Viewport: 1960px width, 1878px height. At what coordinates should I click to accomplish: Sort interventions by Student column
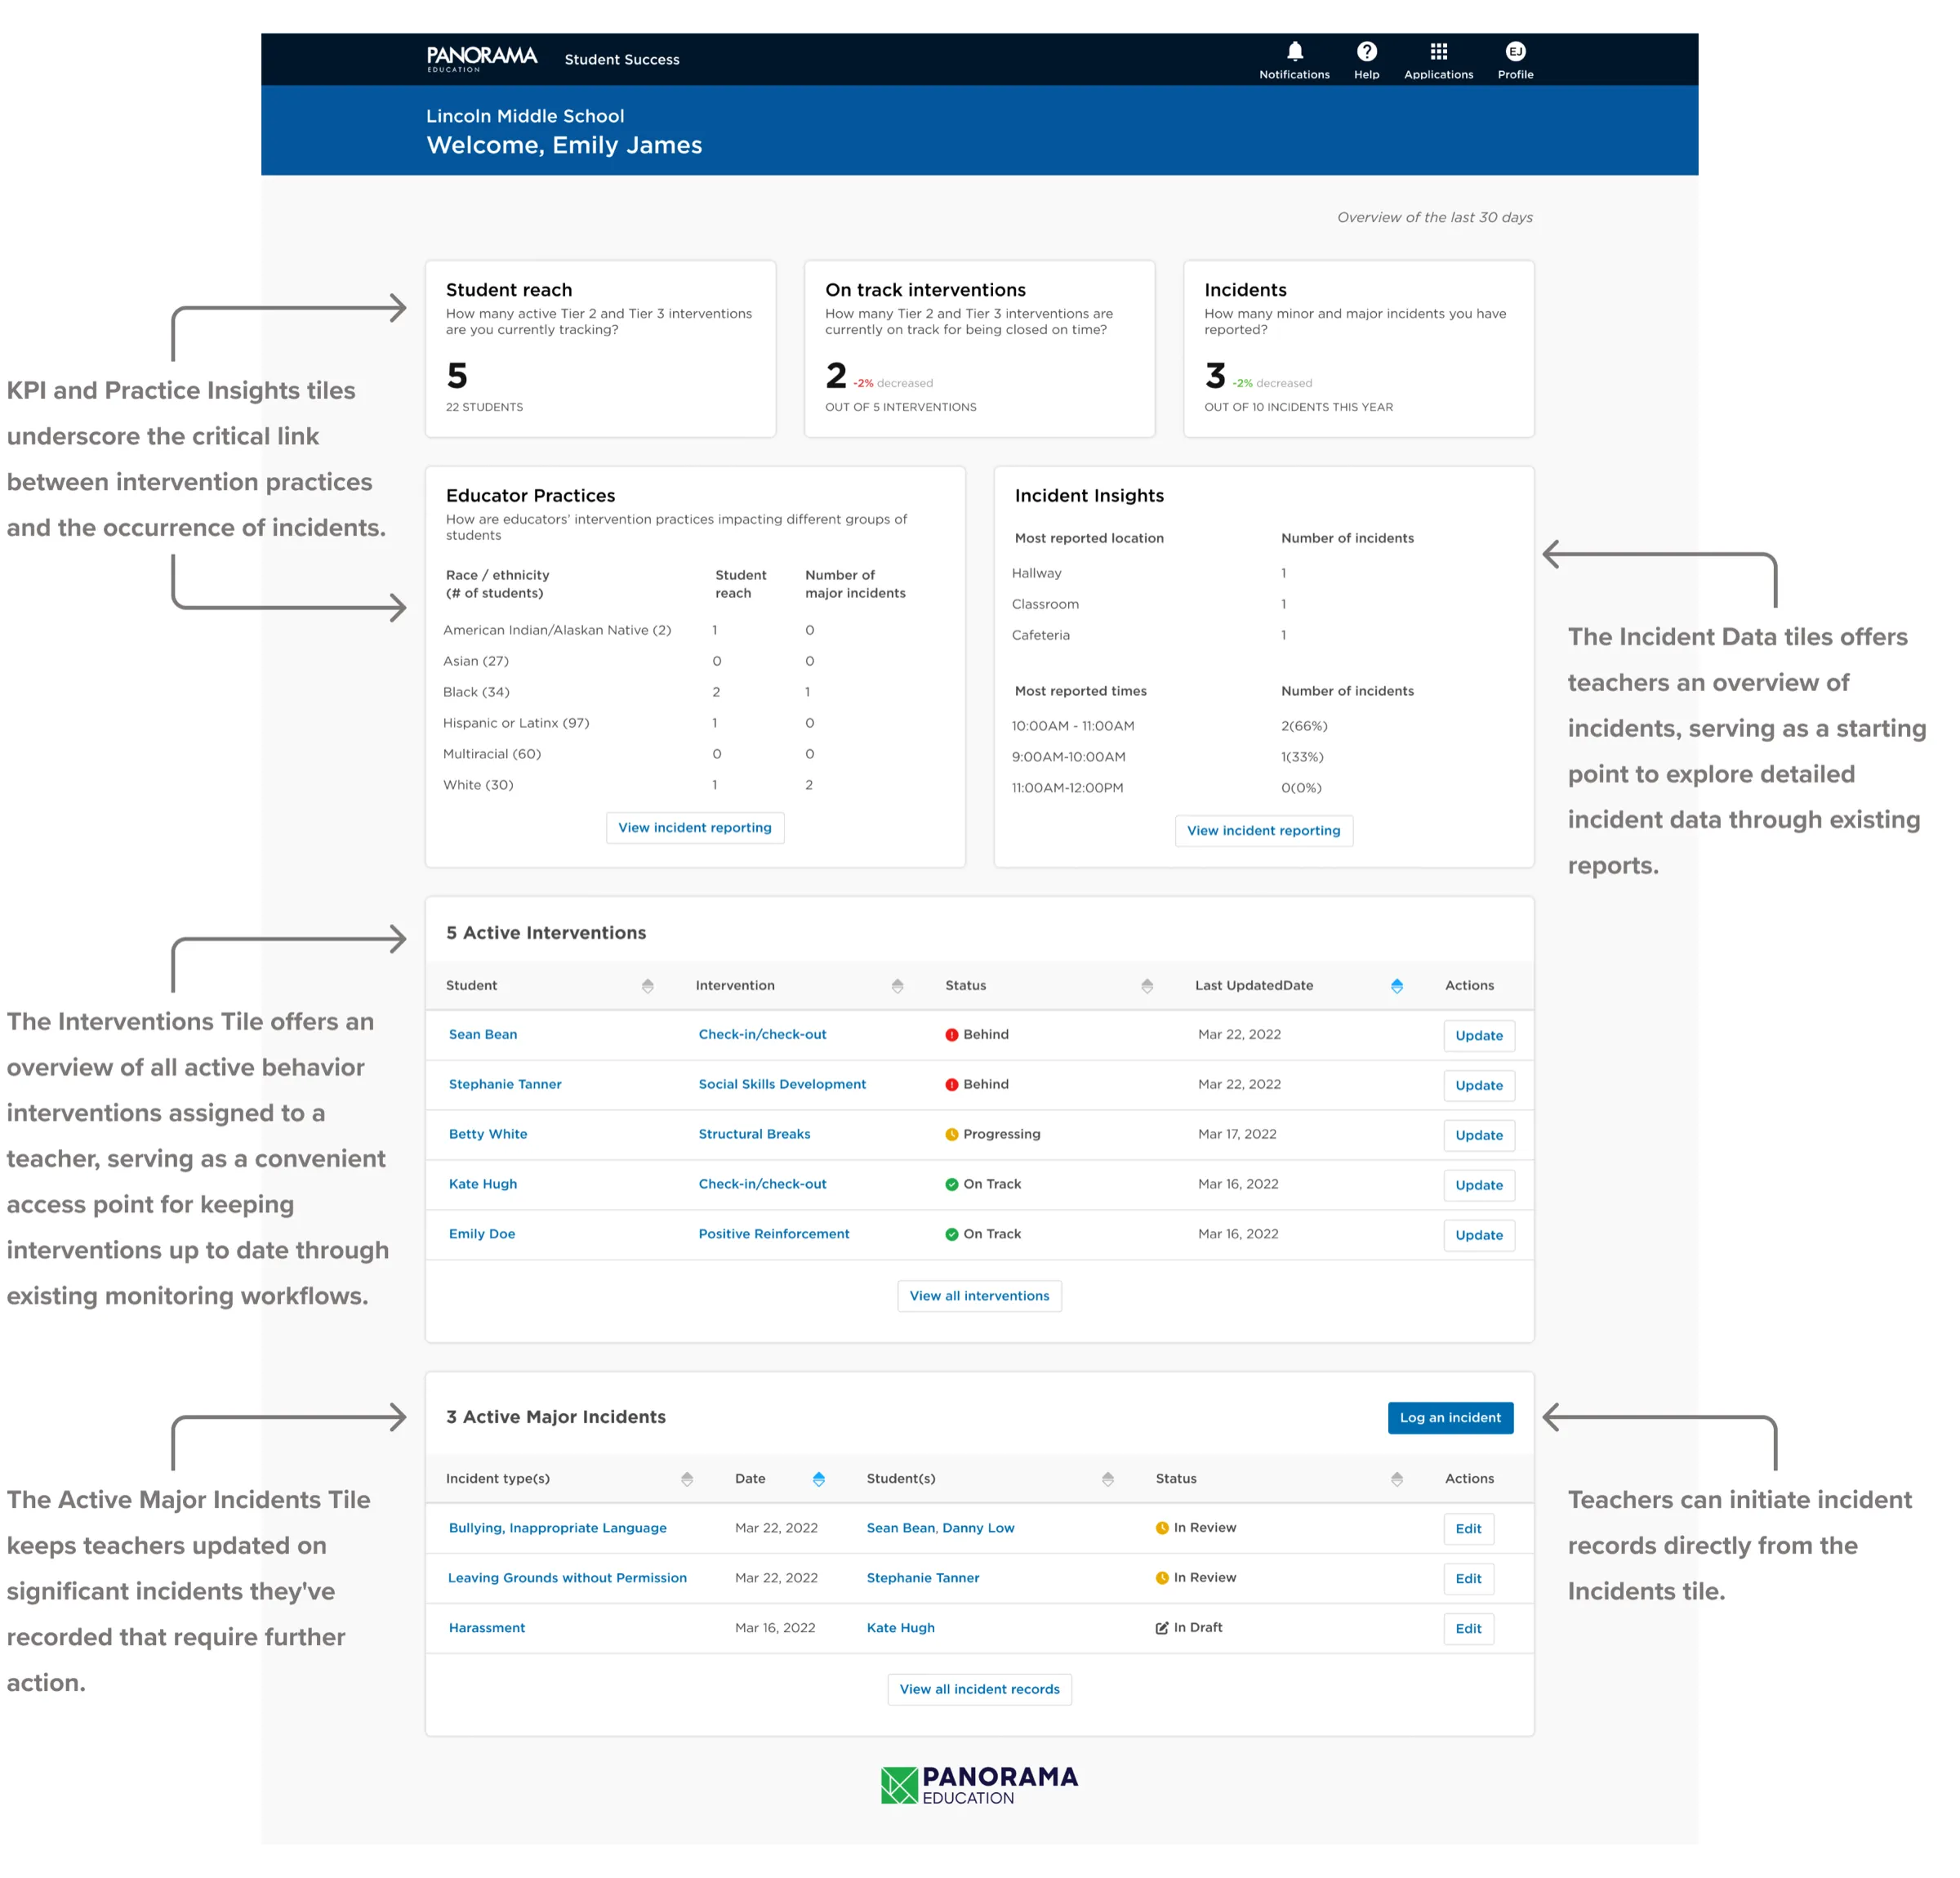[647, 986]
